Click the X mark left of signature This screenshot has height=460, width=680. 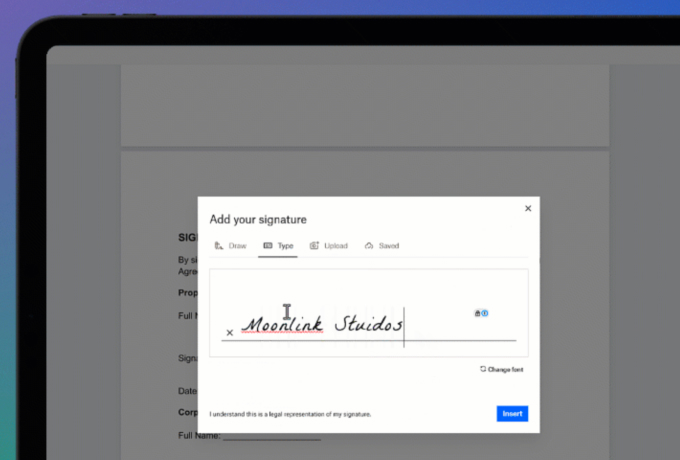(229, 332)
